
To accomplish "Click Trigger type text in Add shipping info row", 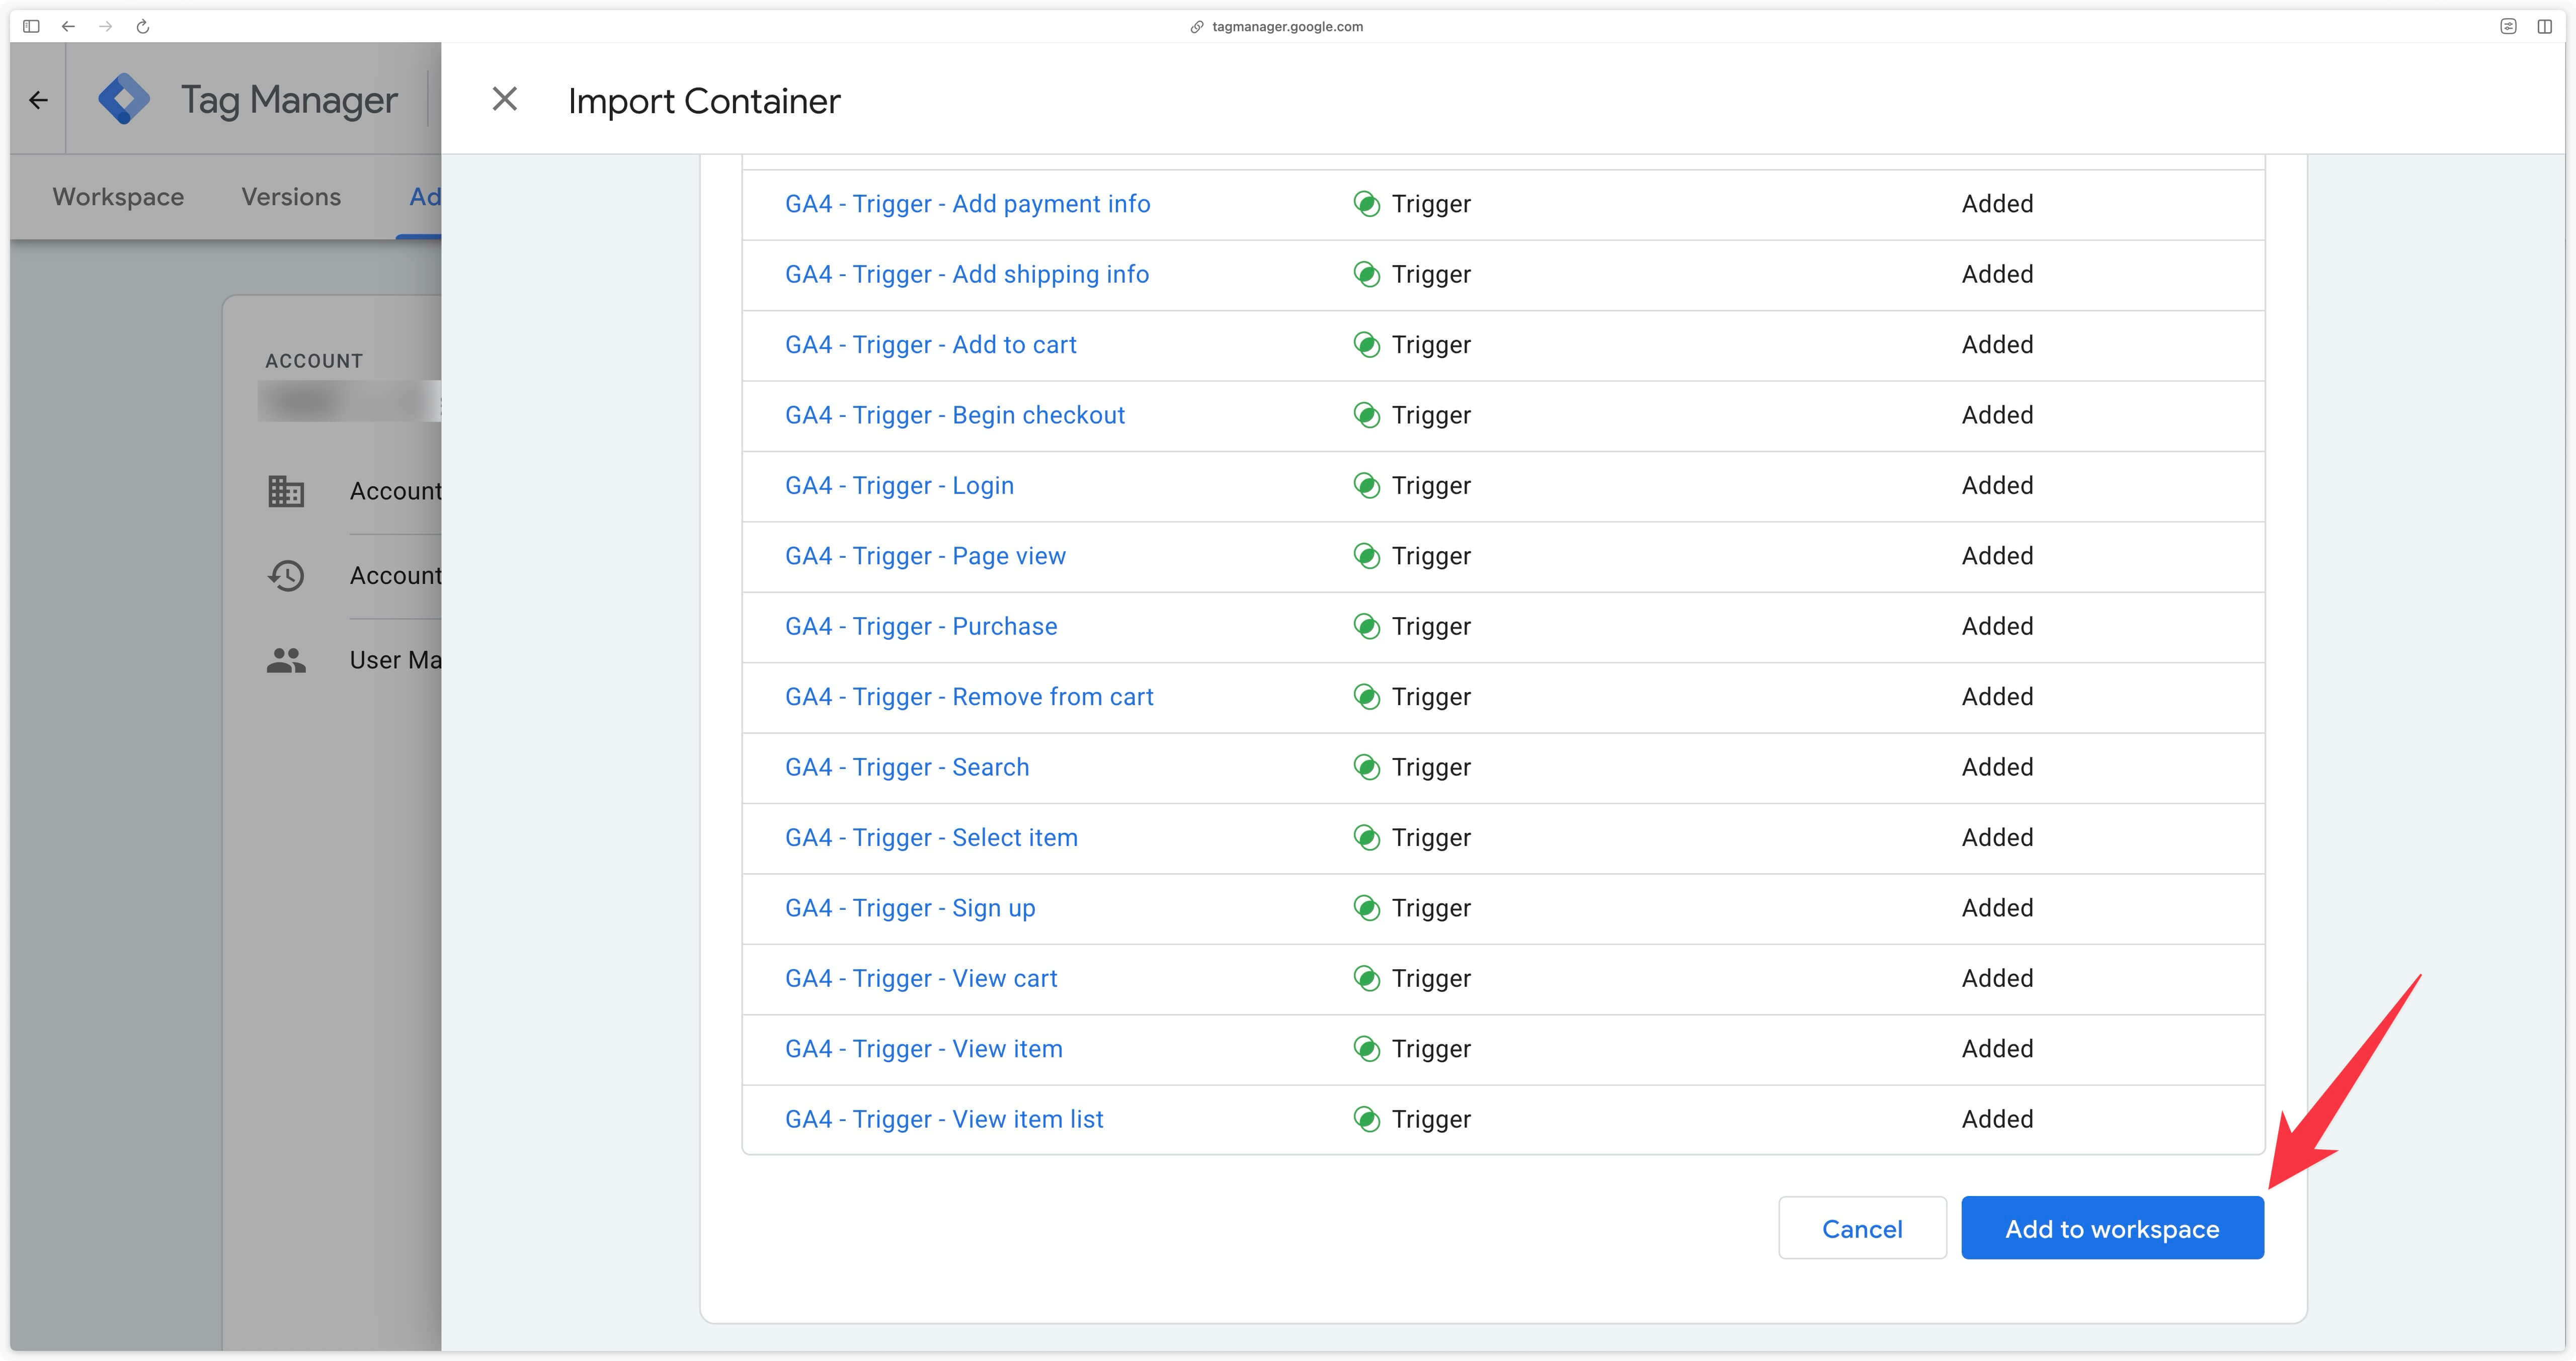I will click(x=1431, y=275).
